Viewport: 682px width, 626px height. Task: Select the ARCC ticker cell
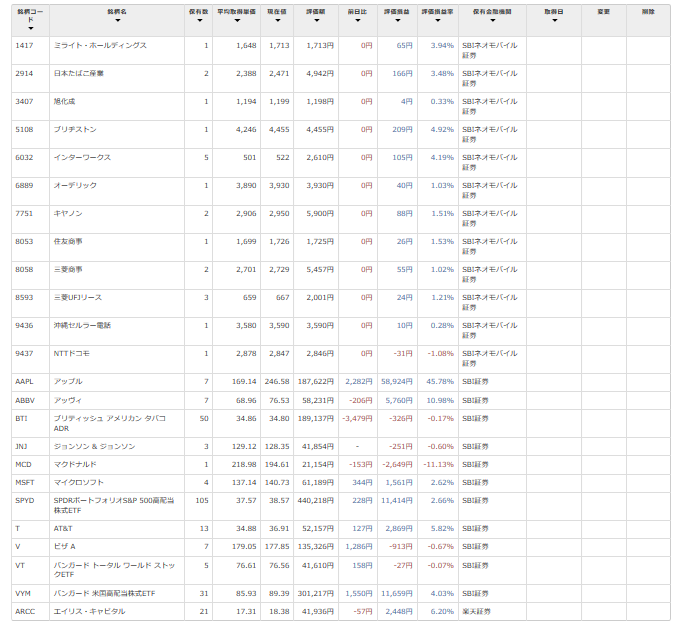(25, 611)
